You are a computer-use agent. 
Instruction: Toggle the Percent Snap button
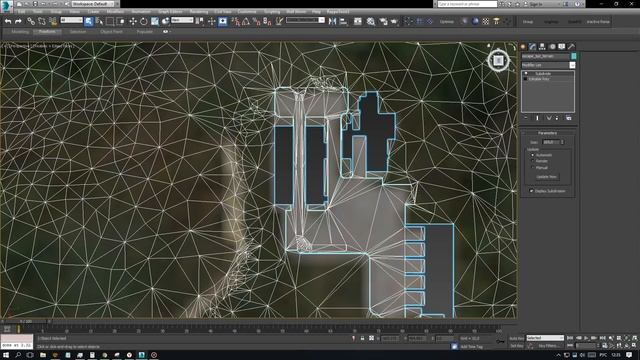tap(257, 21)
